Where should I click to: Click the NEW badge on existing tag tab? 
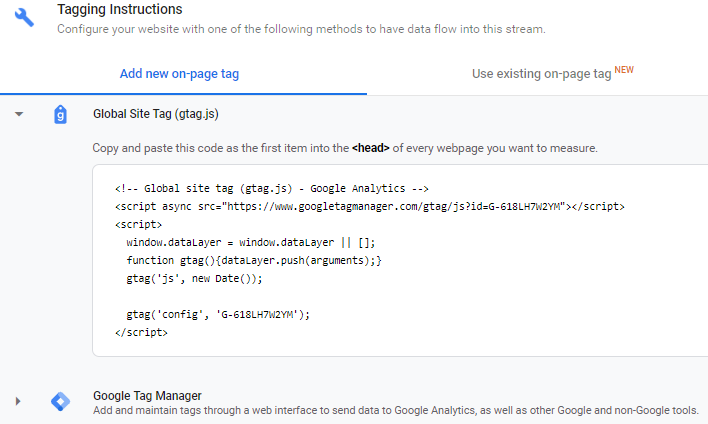pyautogui.click(x=624, y=70)
